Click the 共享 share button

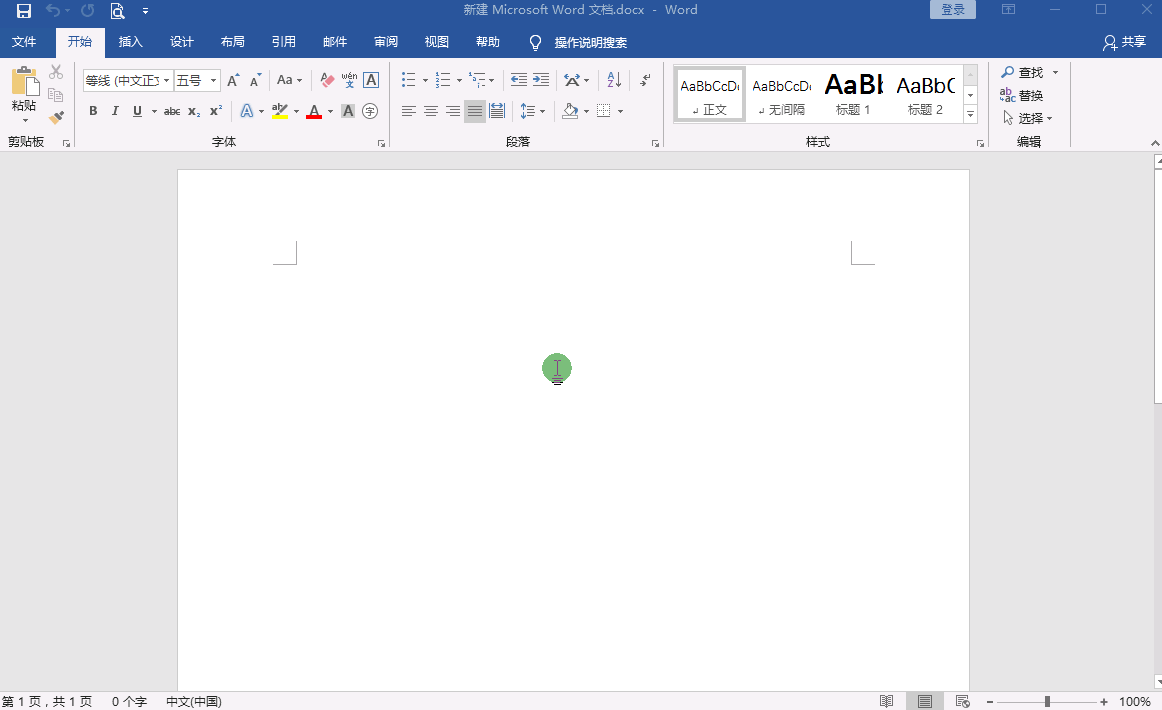1124,42
